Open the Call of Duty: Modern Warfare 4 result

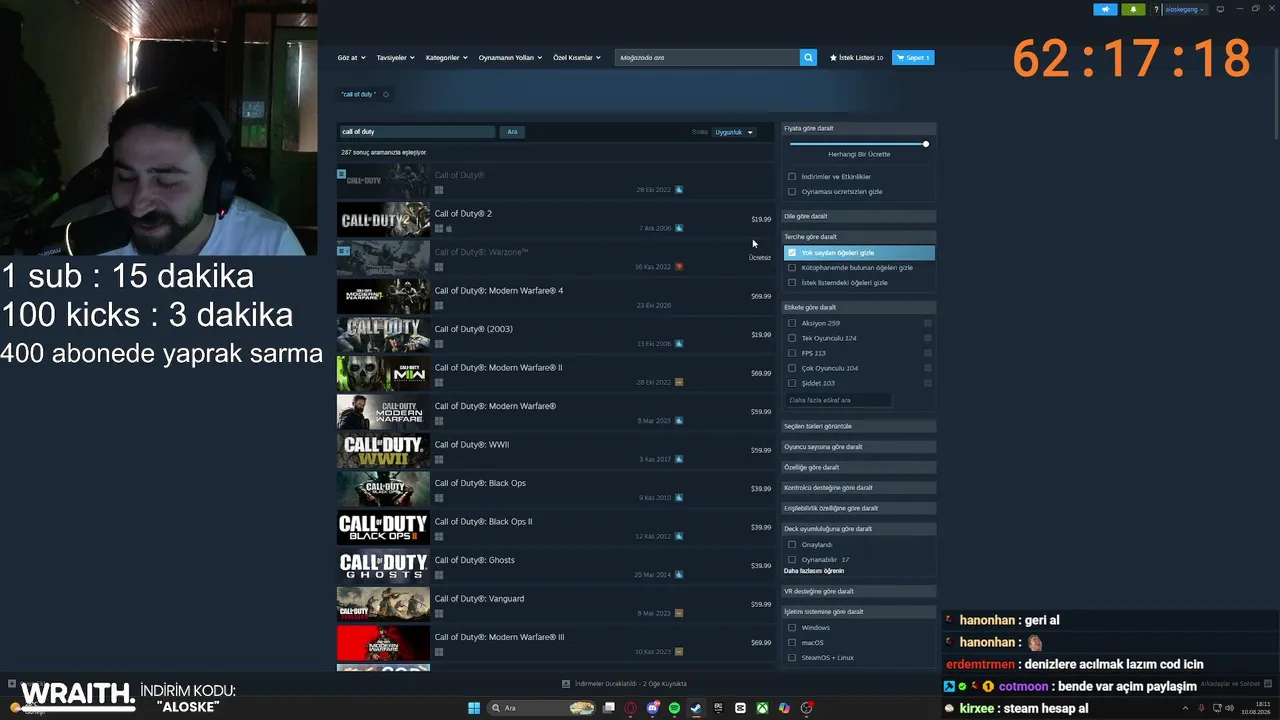556,297
